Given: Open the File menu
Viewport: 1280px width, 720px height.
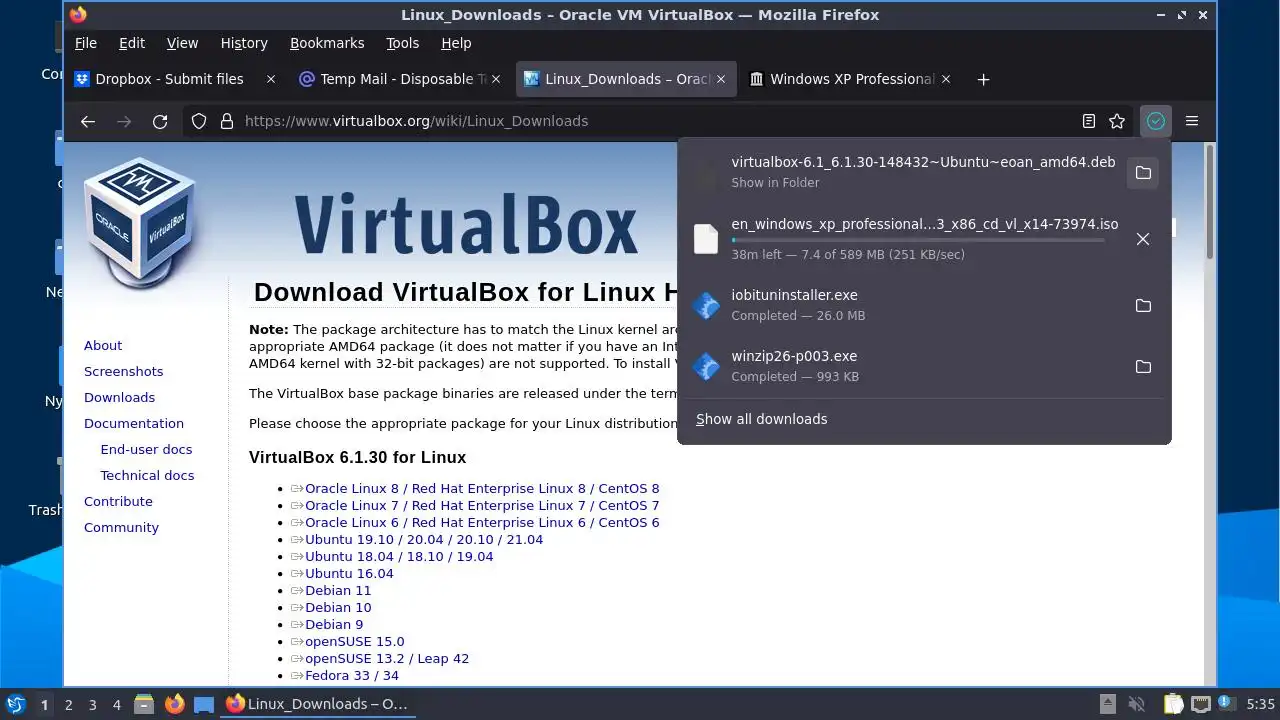Looking at the screenshot, I should point(86,43).
